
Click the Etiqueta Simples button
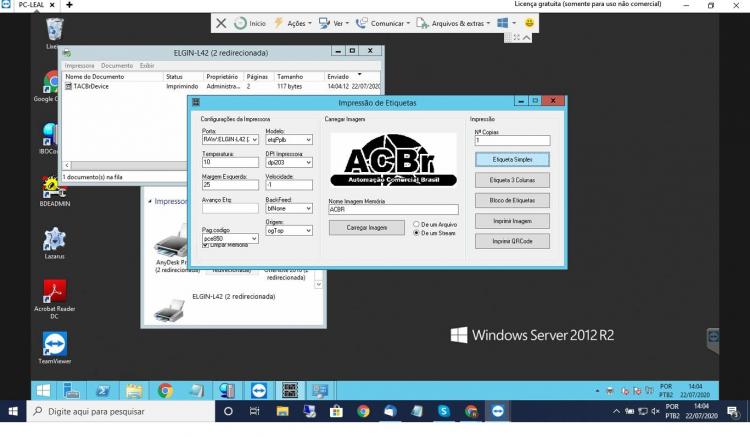point(512,160)
